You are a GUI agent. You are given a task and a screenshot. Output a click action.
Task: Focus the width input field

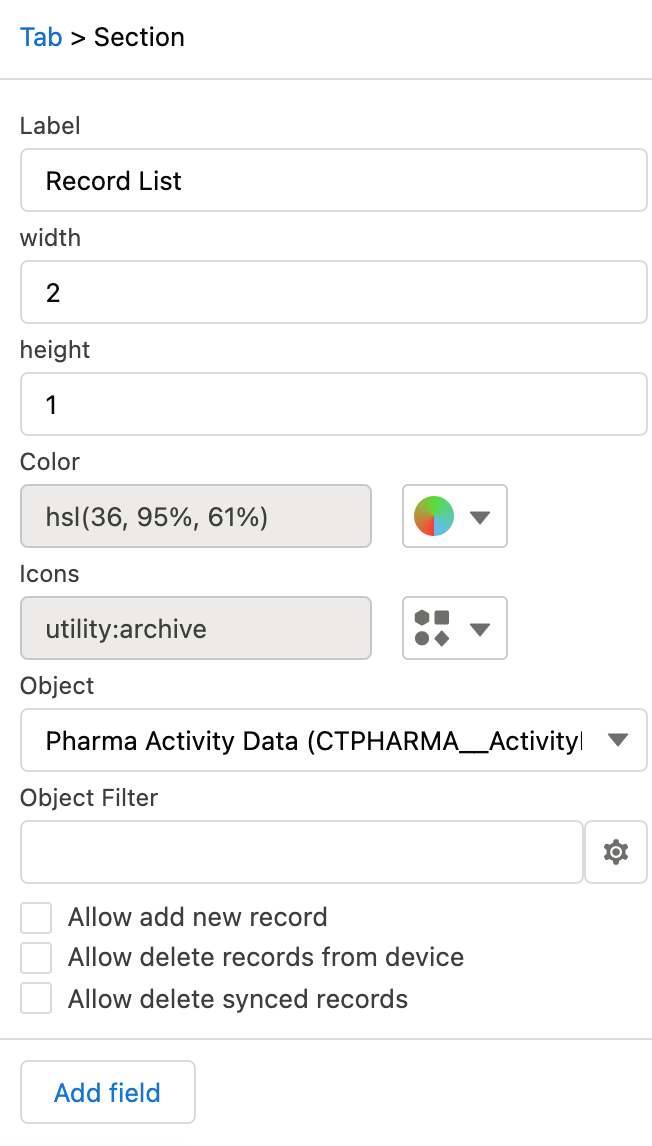tap(333, 293)
